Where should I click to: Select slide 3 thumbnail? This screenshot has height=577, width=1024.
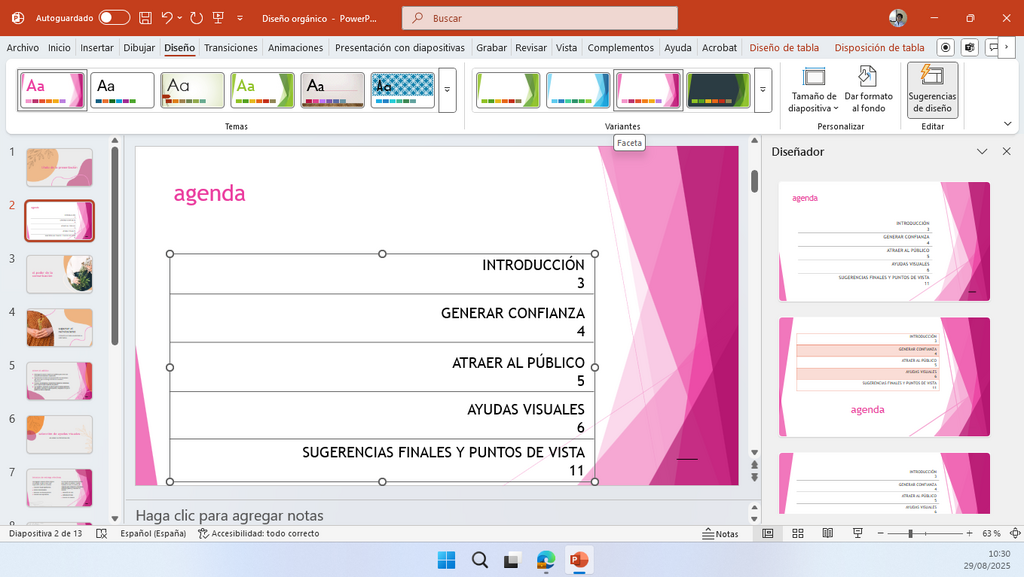[59, 274]
